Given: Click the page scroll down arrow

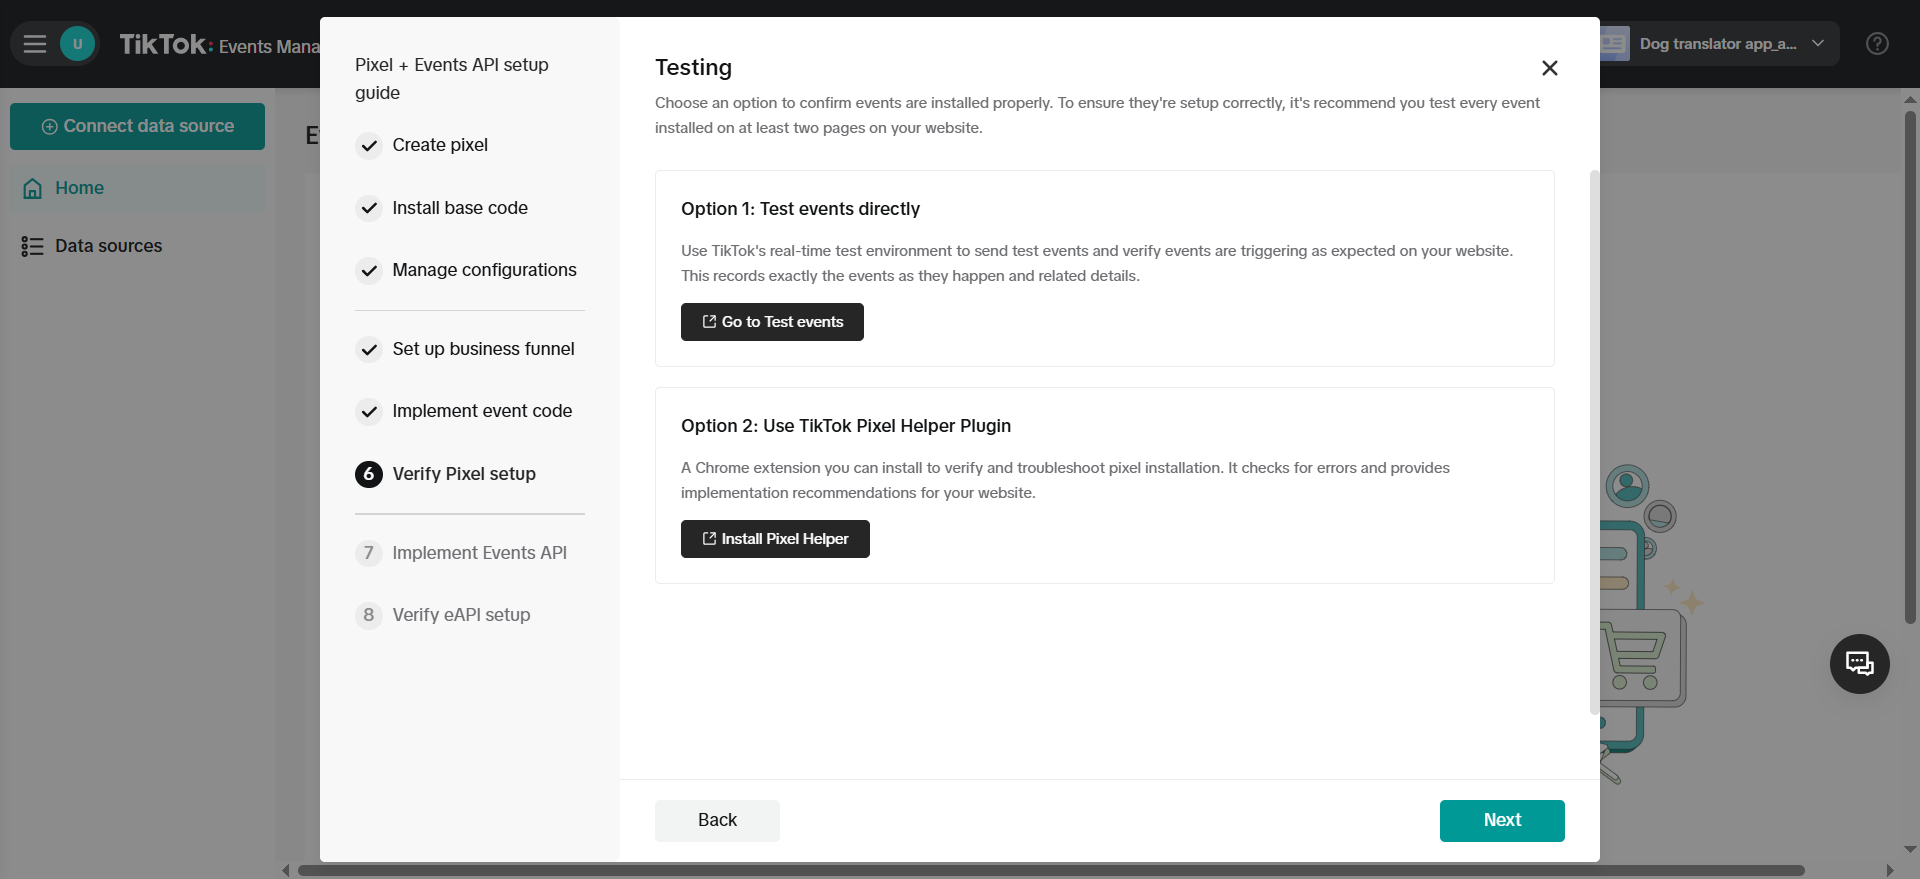Looking at the screenshot, I should pos(1910,849).
